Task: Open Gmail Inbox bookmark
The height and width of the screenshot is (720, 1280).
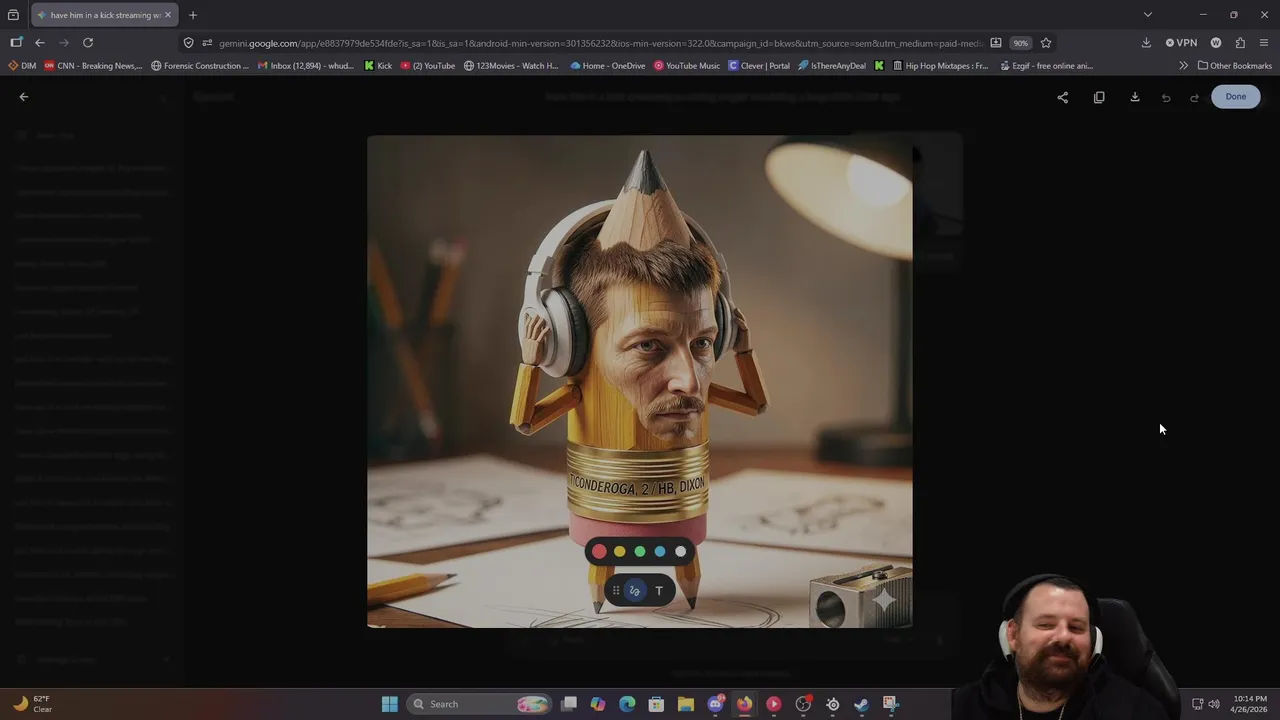Action: pos(306,66)
